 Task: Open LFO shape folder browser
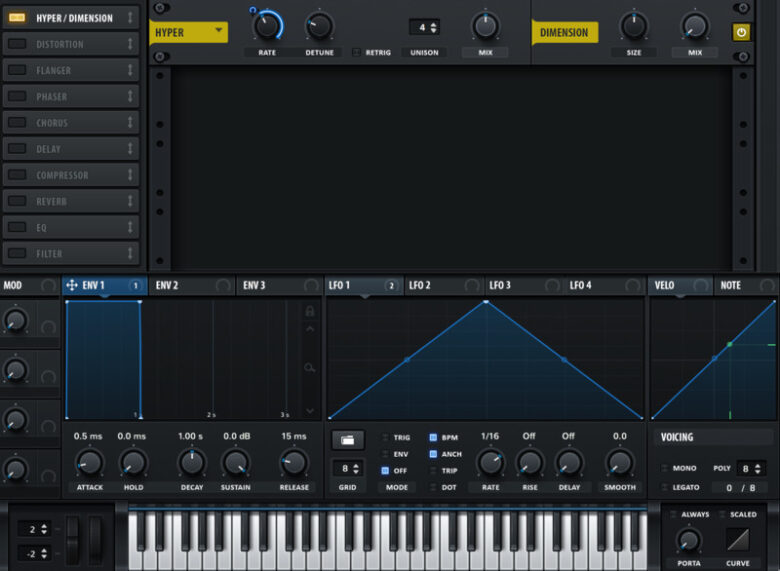coord(348,440)
